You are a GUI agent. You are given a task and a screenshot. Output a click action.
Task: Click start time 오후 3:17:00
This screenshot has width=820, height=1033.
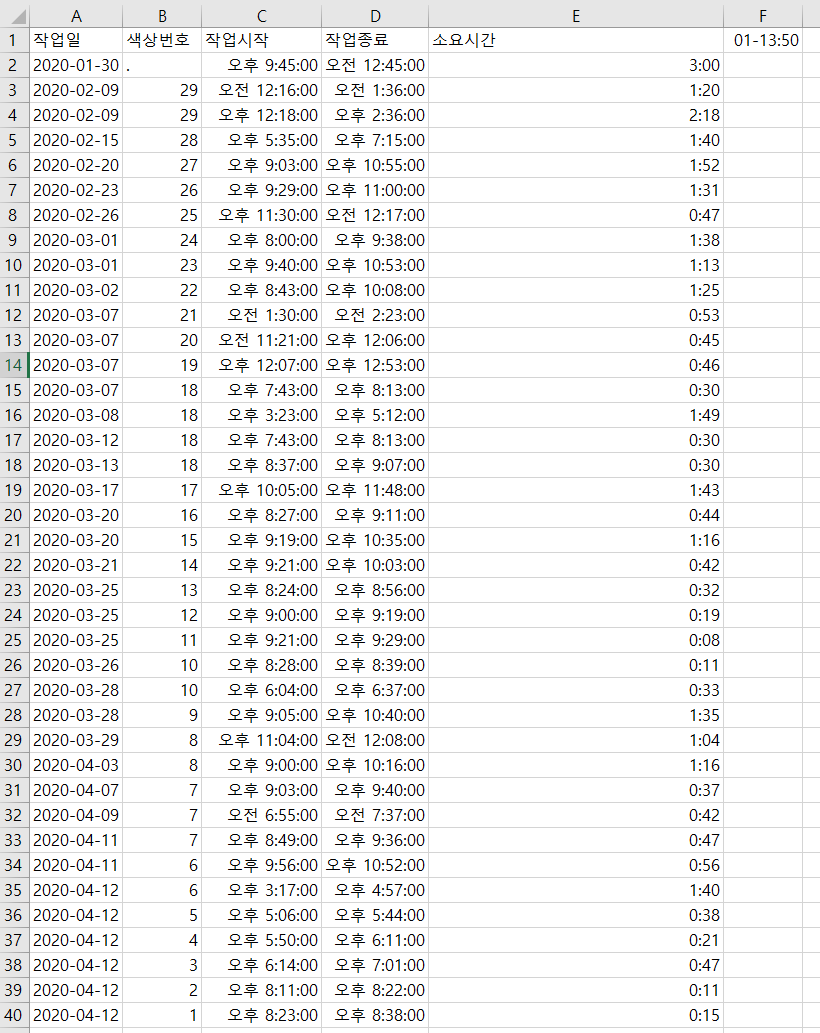click(261, 891)
